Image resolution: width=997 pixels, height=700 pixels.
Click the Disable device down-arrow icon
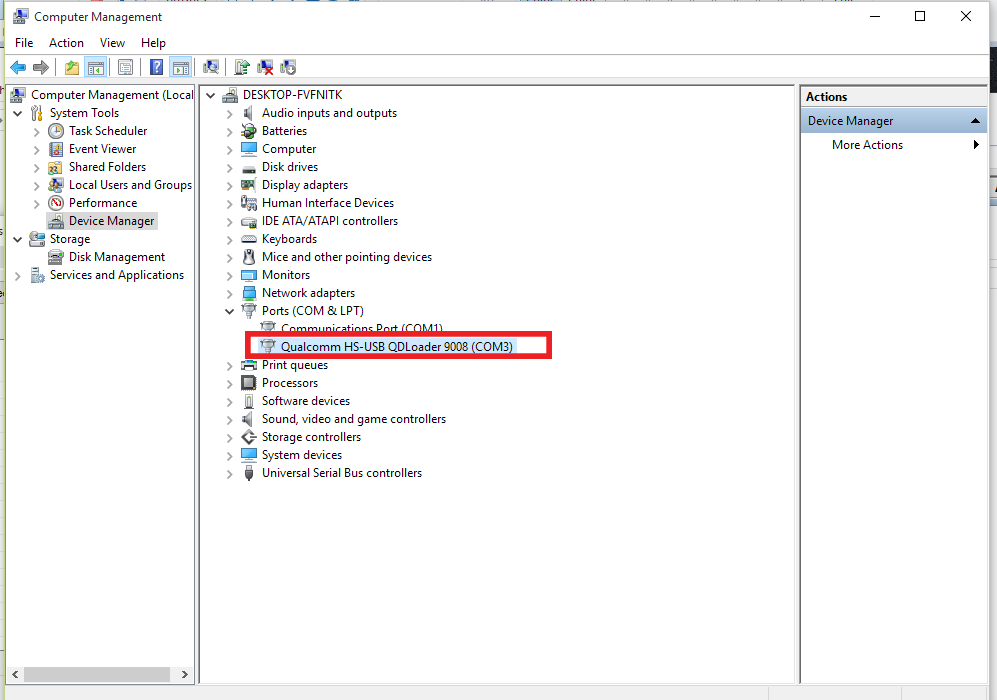[288, 68]
